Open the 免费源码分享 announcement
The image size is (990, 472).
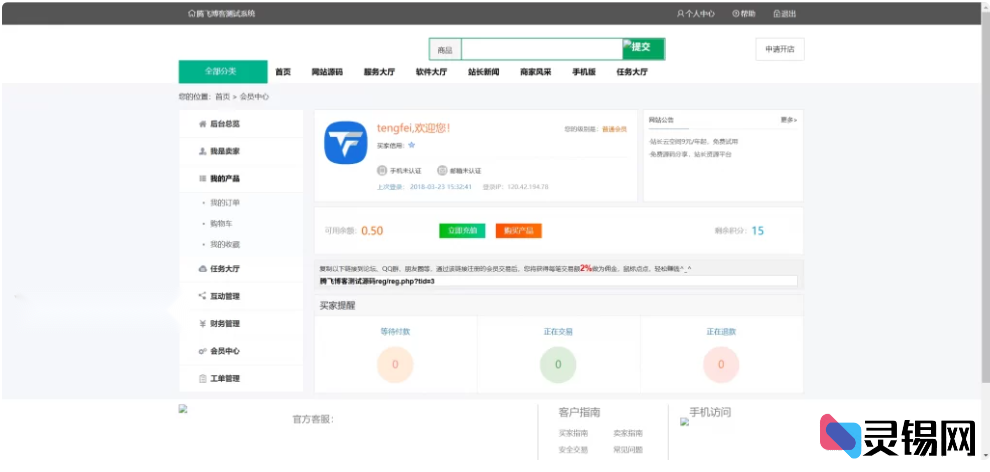(690, 154)
